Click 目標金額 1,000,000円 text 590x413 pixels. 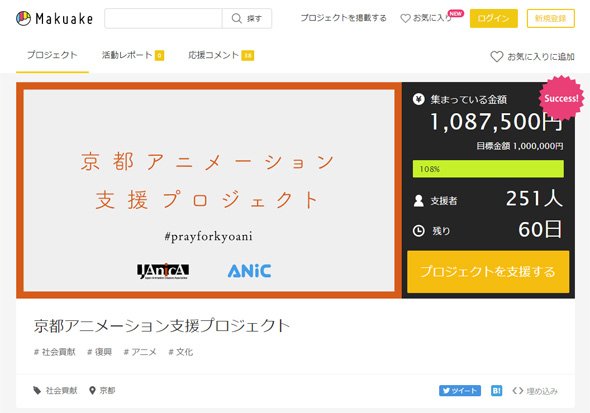click(x=520, y=146)
